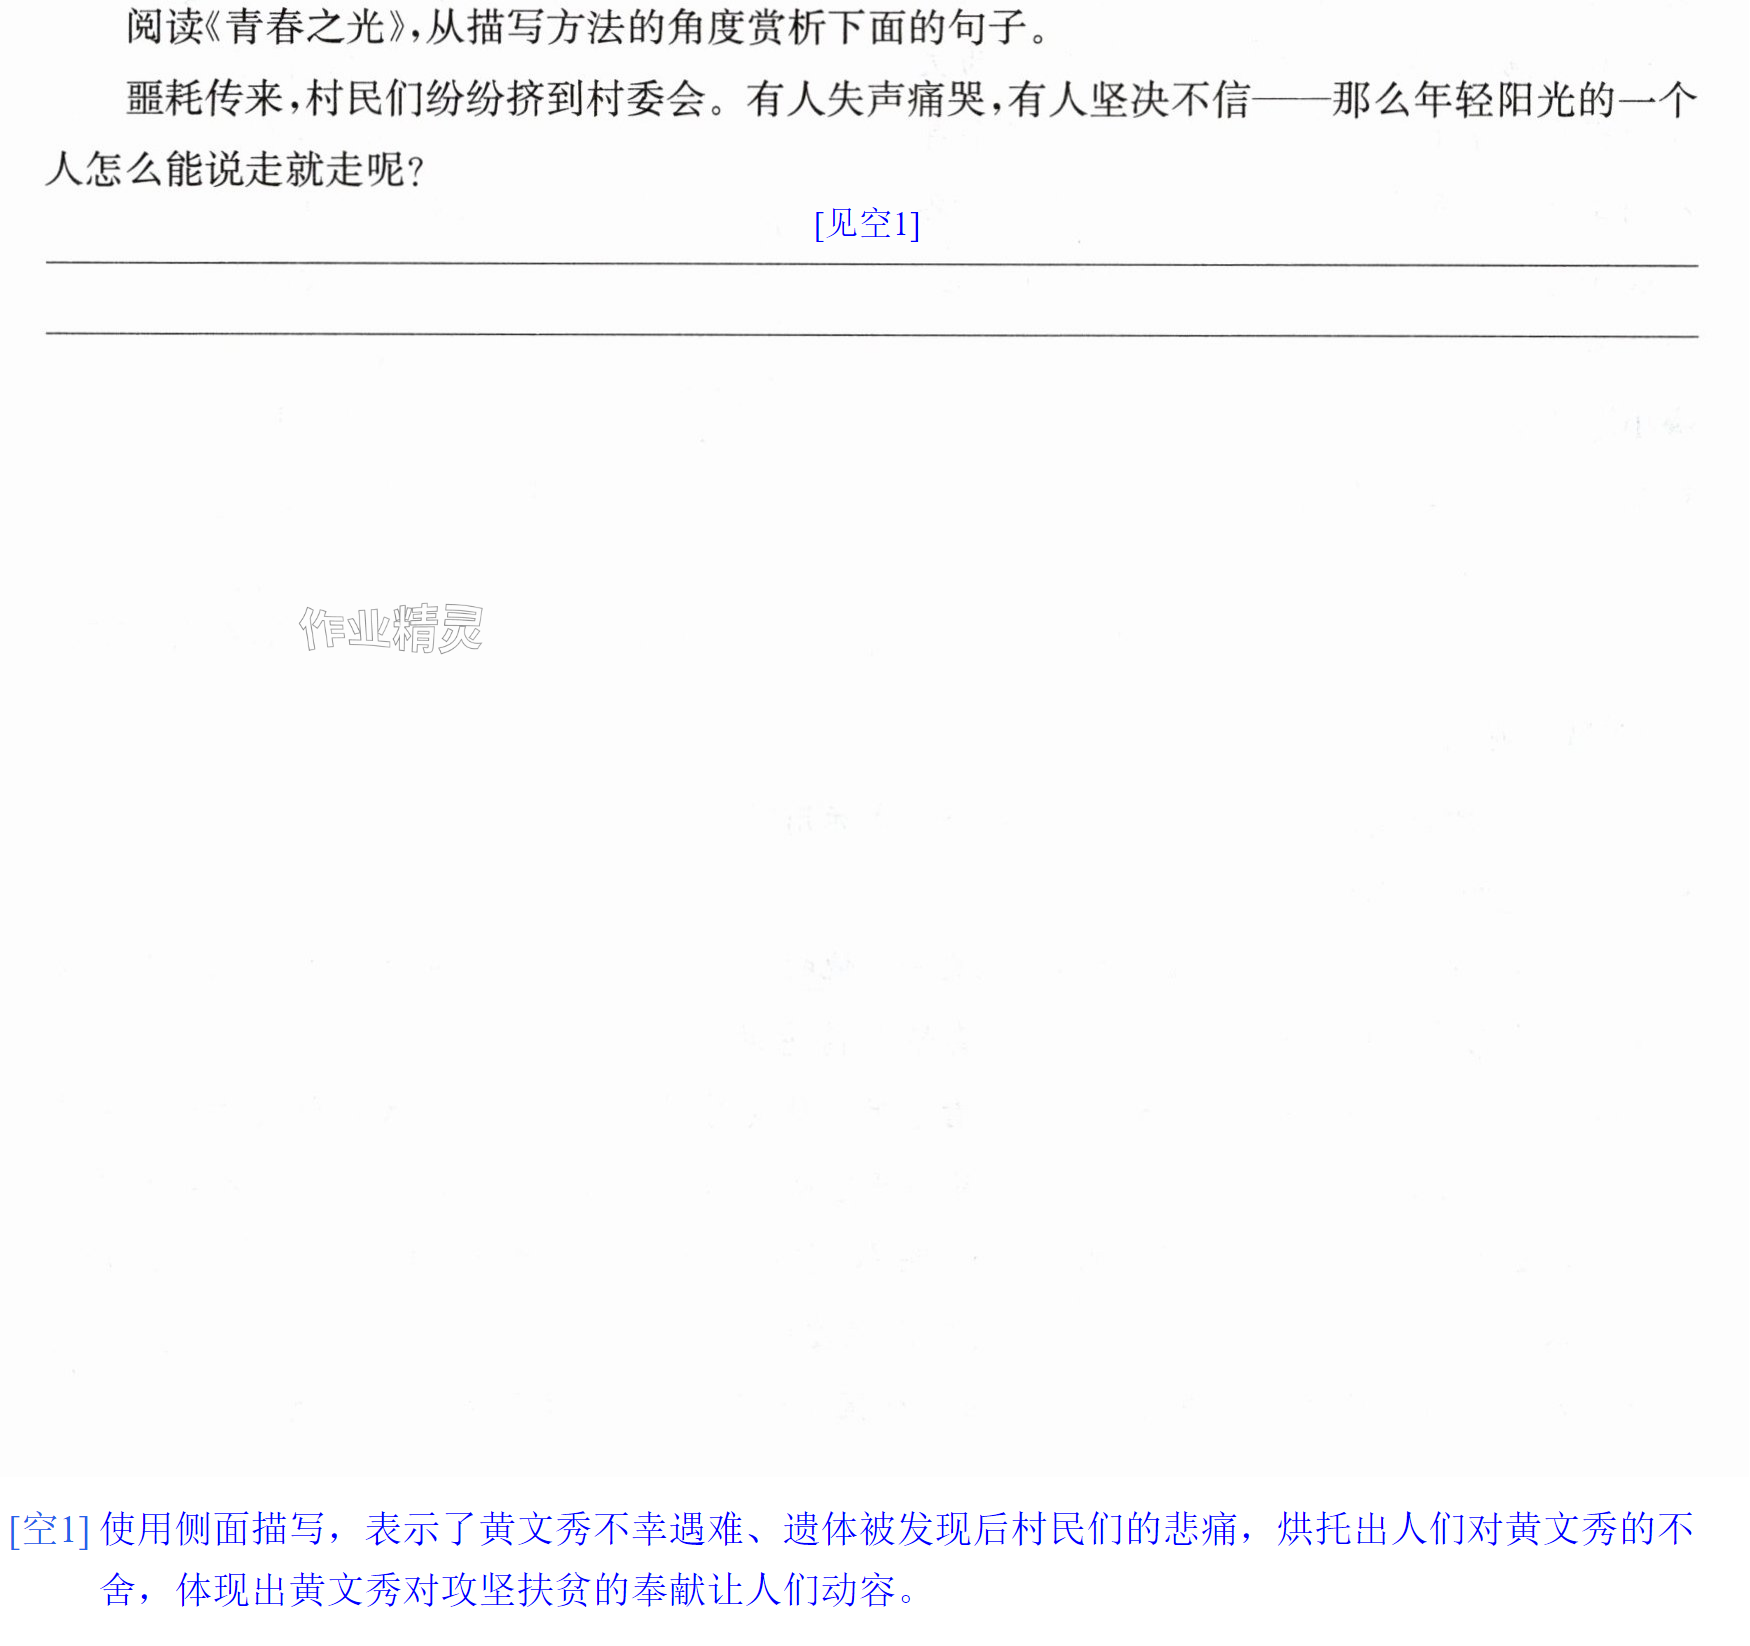Viewport: 1750px width, 1646px height.
Task: Click the second blank answer line
Action: (x=872, y=334)
